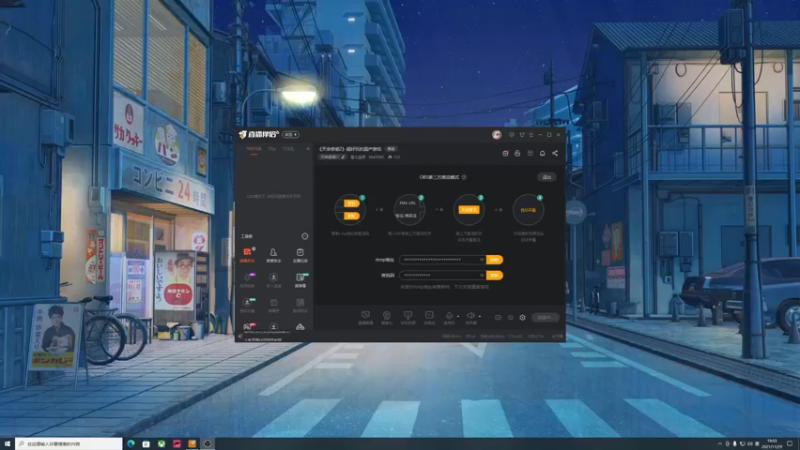Click the upper orange copy button in step 1 circle
This screenshot has height=450, width=800.
(x=351, y=203)
